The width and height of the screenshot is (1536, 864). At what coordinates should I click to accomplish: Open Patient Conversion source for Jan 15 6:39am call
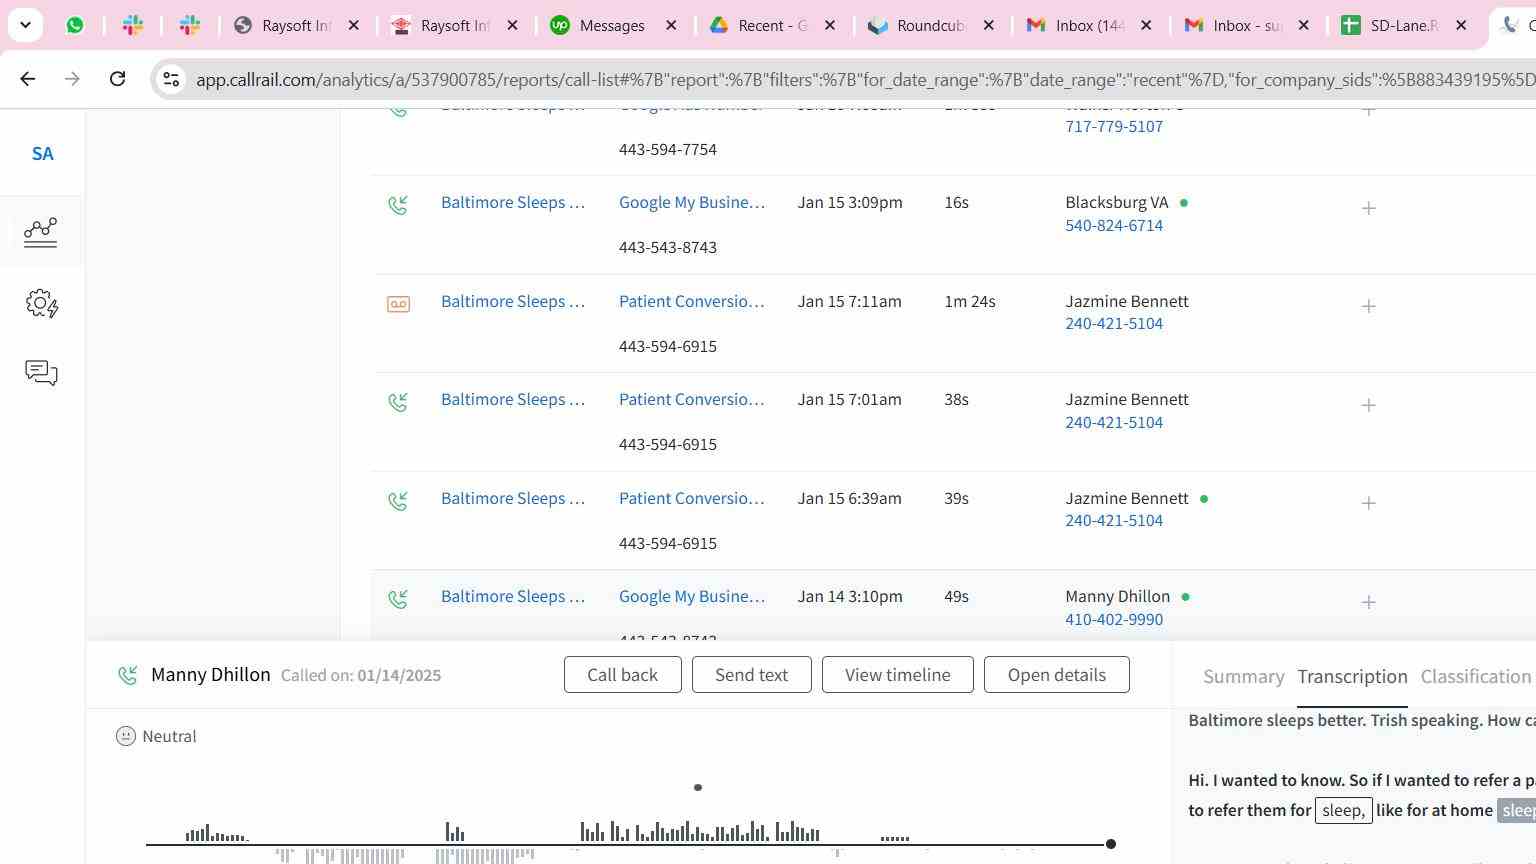[x=692, y=498]
